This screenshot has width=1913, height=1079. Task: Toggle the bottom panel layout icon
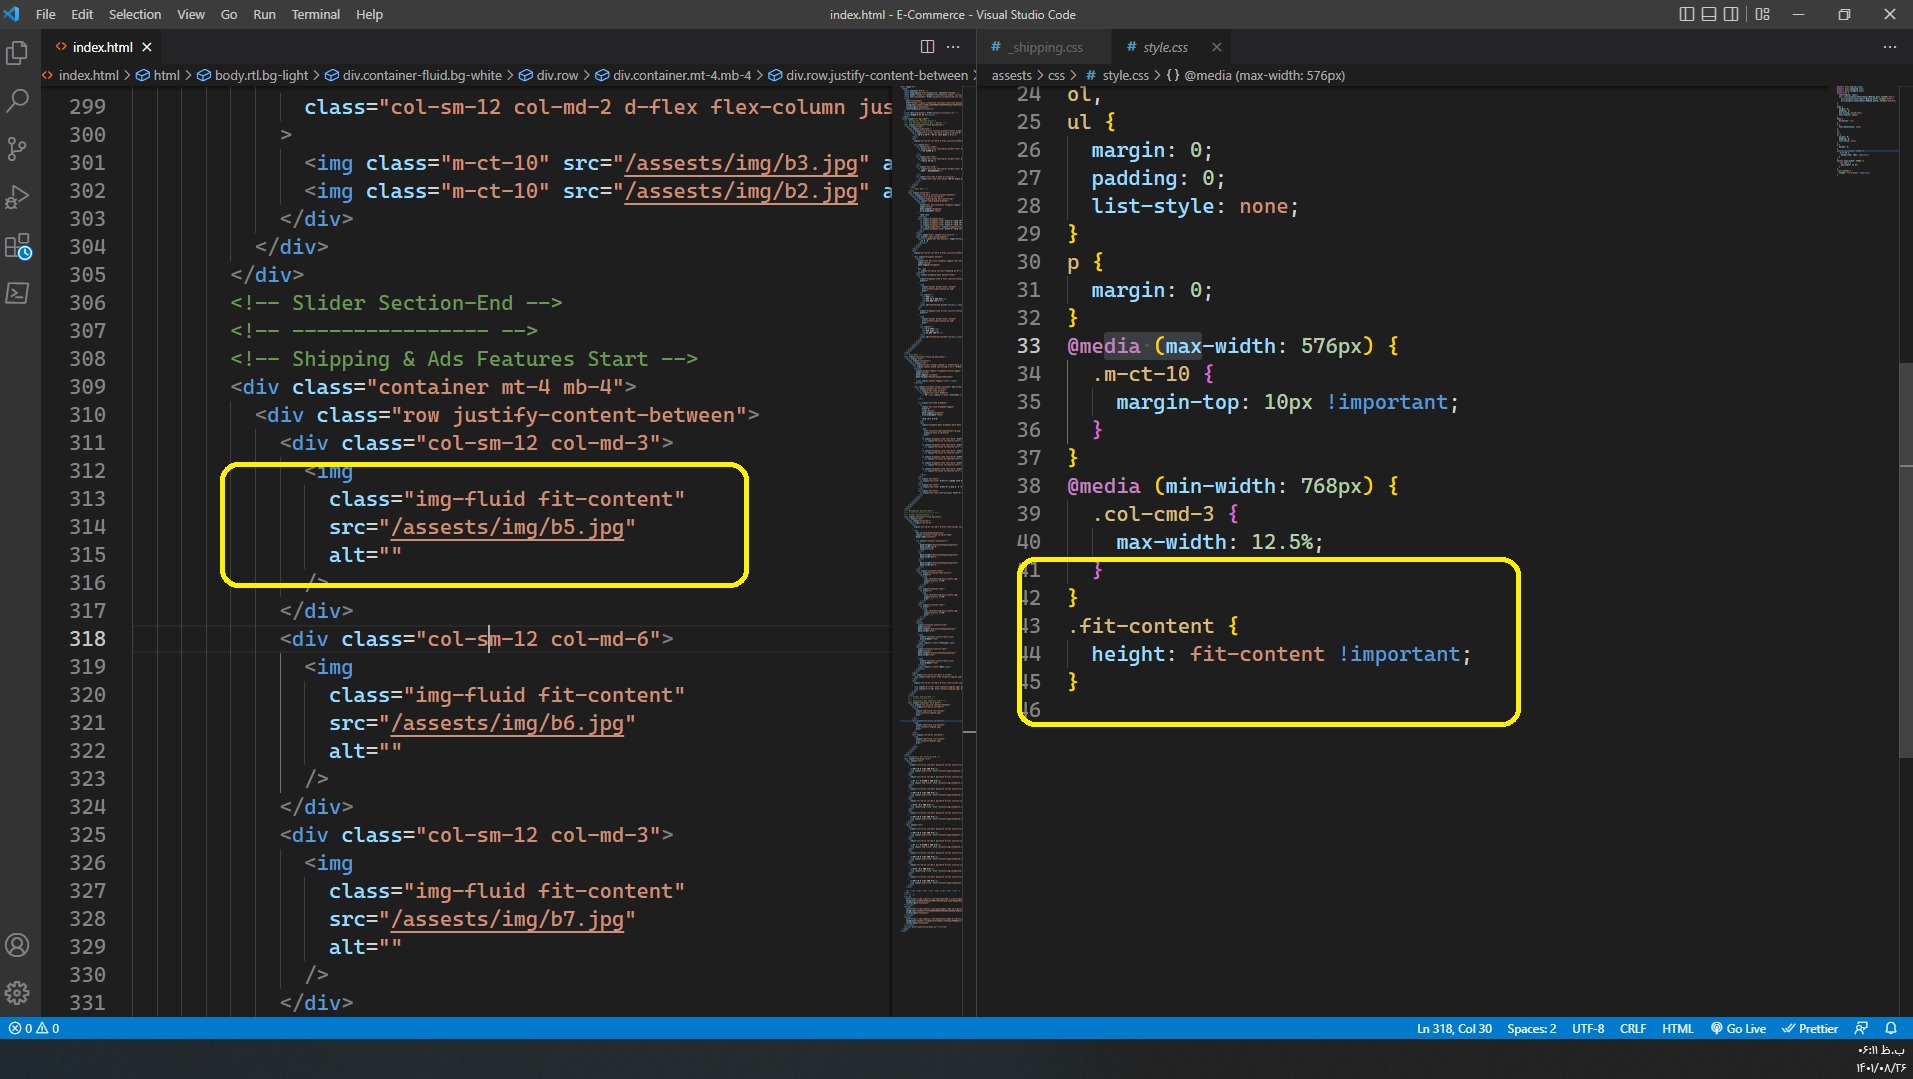pos(1708,14)
